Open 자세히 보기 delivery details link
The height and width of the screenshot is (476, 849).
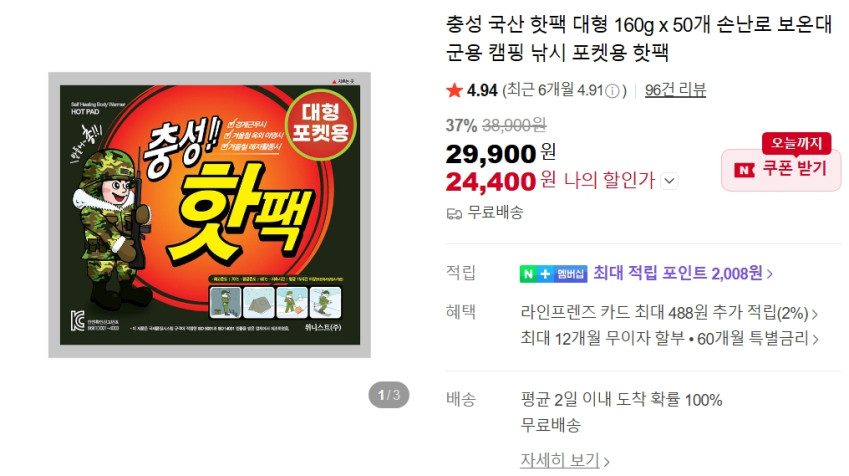[565, 461]
